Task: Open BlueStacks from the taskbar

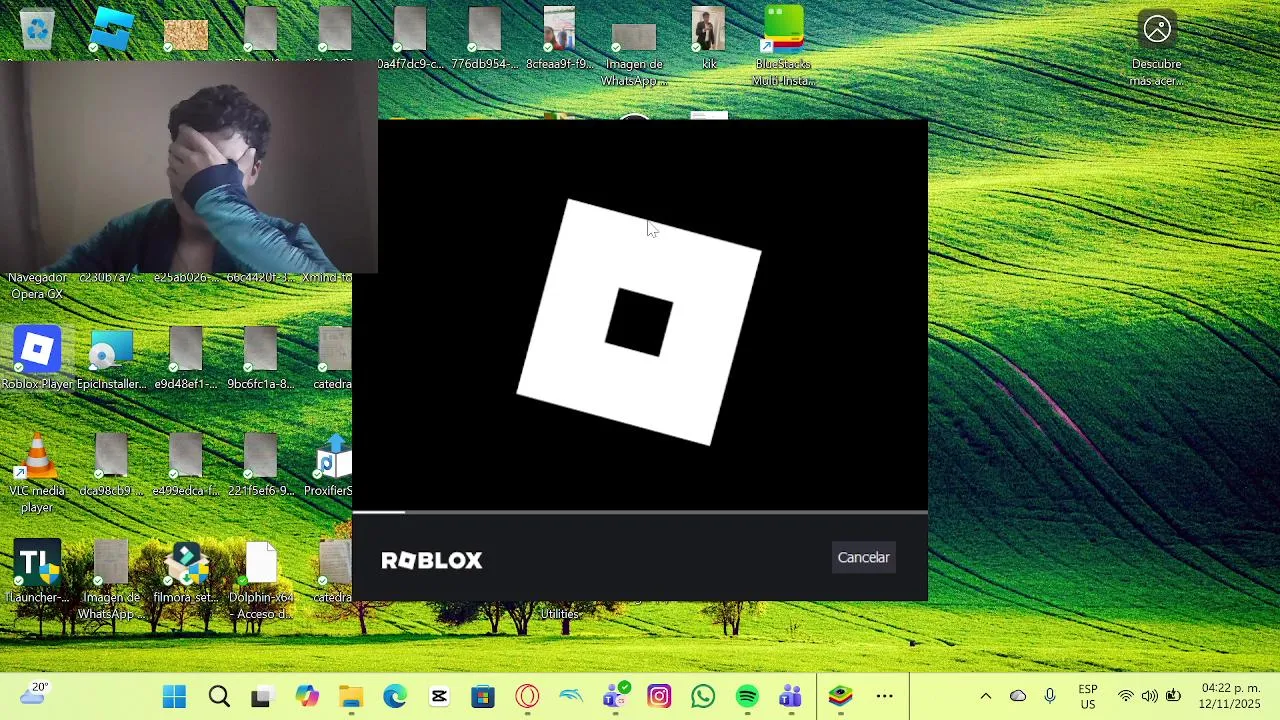Action: tap(840, 696)
